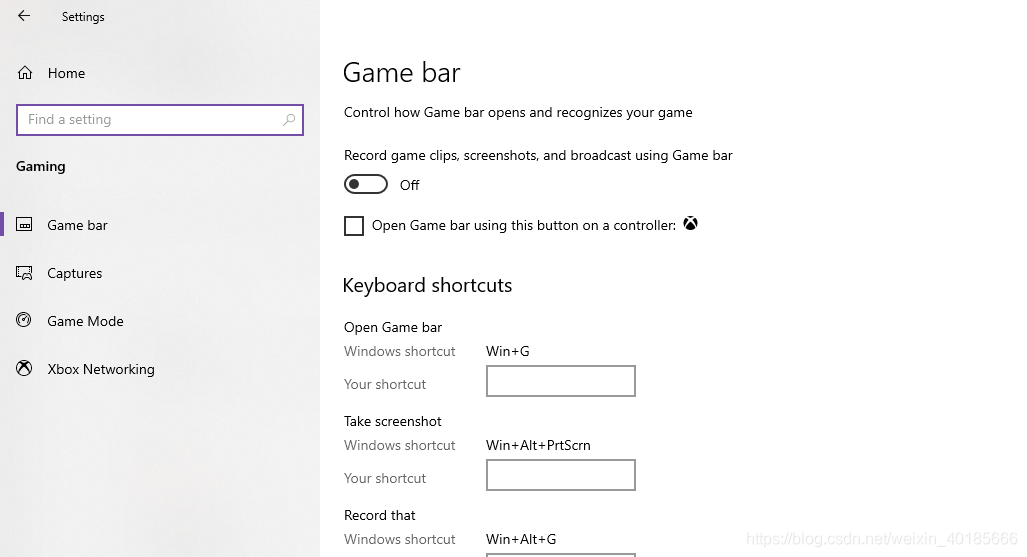This screenshot has height=557, width=1027.
Task: Click the Win+Alt+G shortcut text
Action: click(x=521, y=539)
